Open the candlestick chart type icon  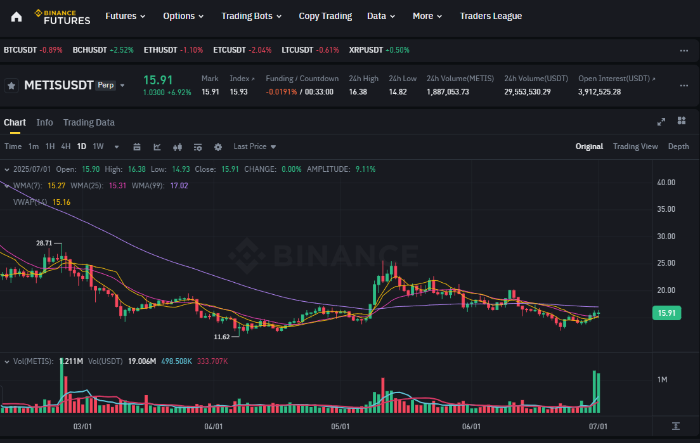178,147
